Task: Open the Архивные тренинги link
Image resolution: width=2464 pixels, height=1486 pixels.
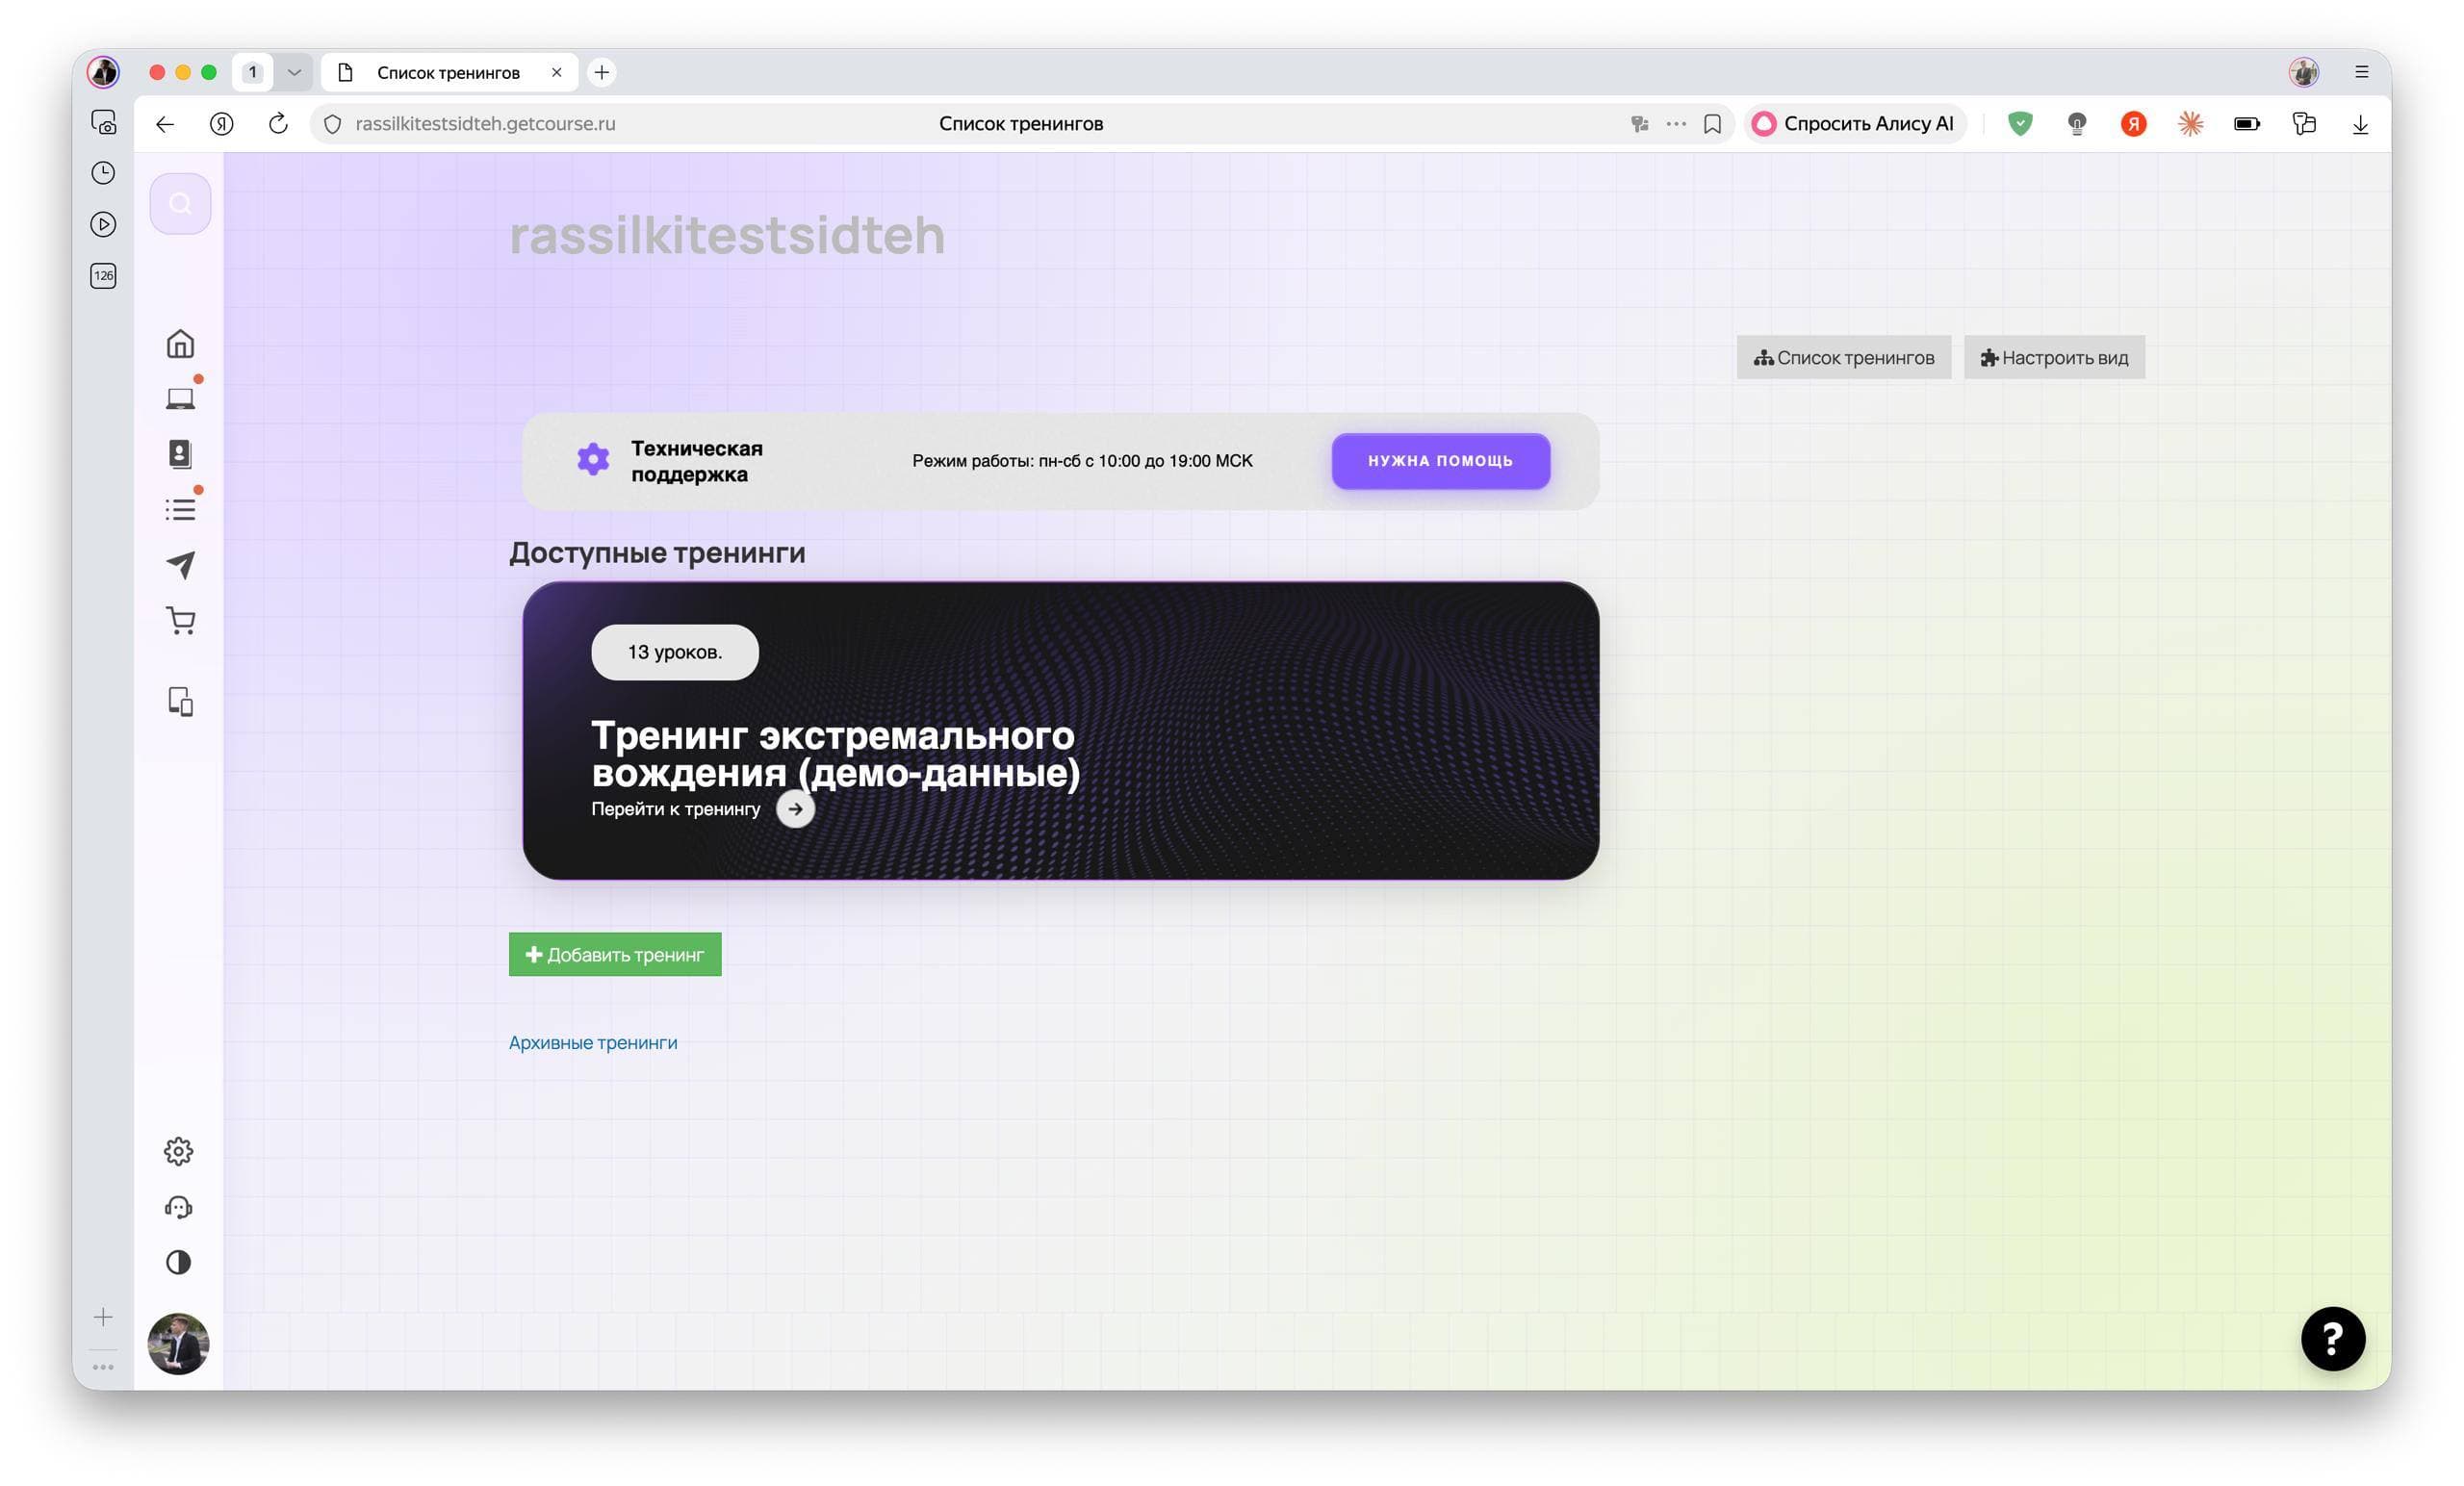Action: (x=593, y=1043)
